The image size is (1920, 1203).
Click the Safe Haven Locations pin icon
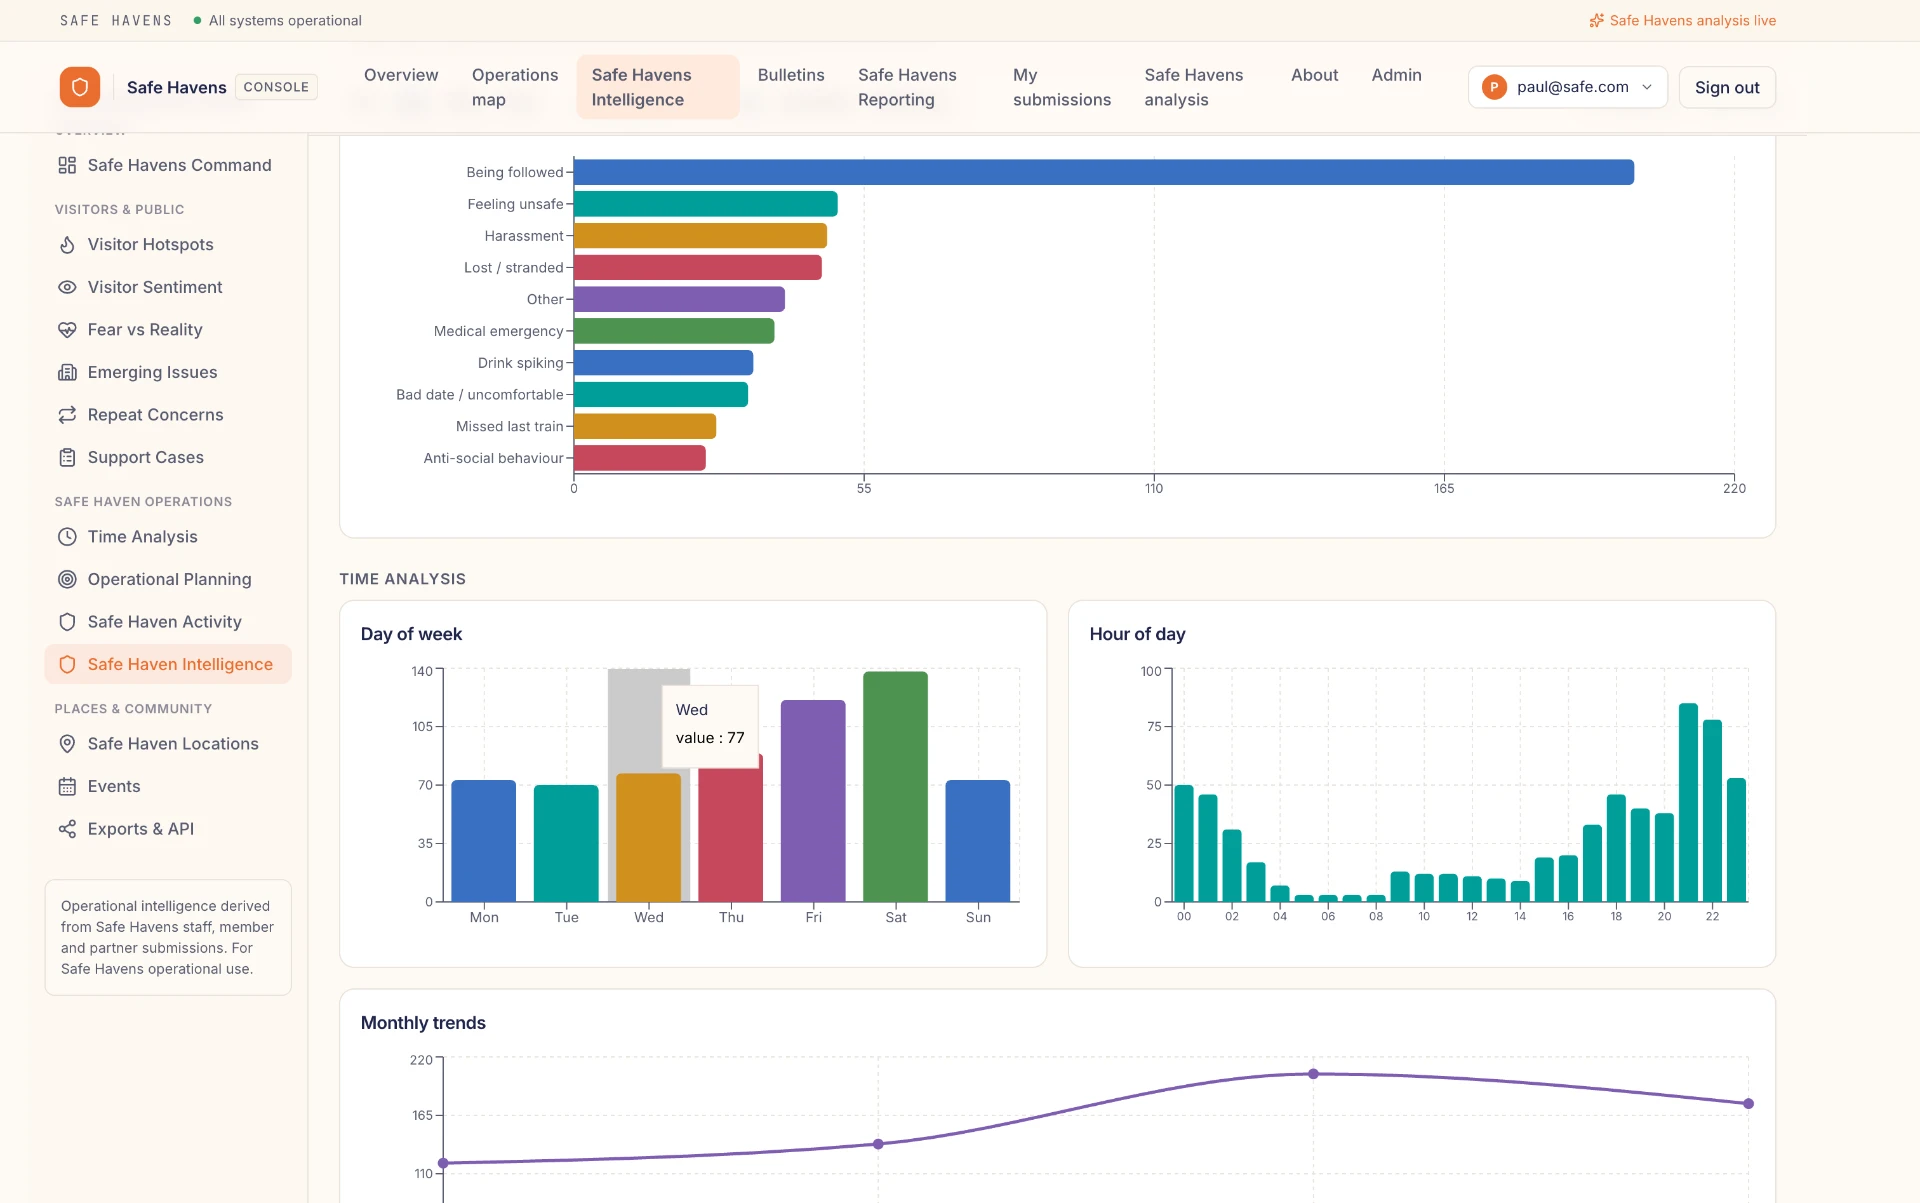(x=67, y=744)
